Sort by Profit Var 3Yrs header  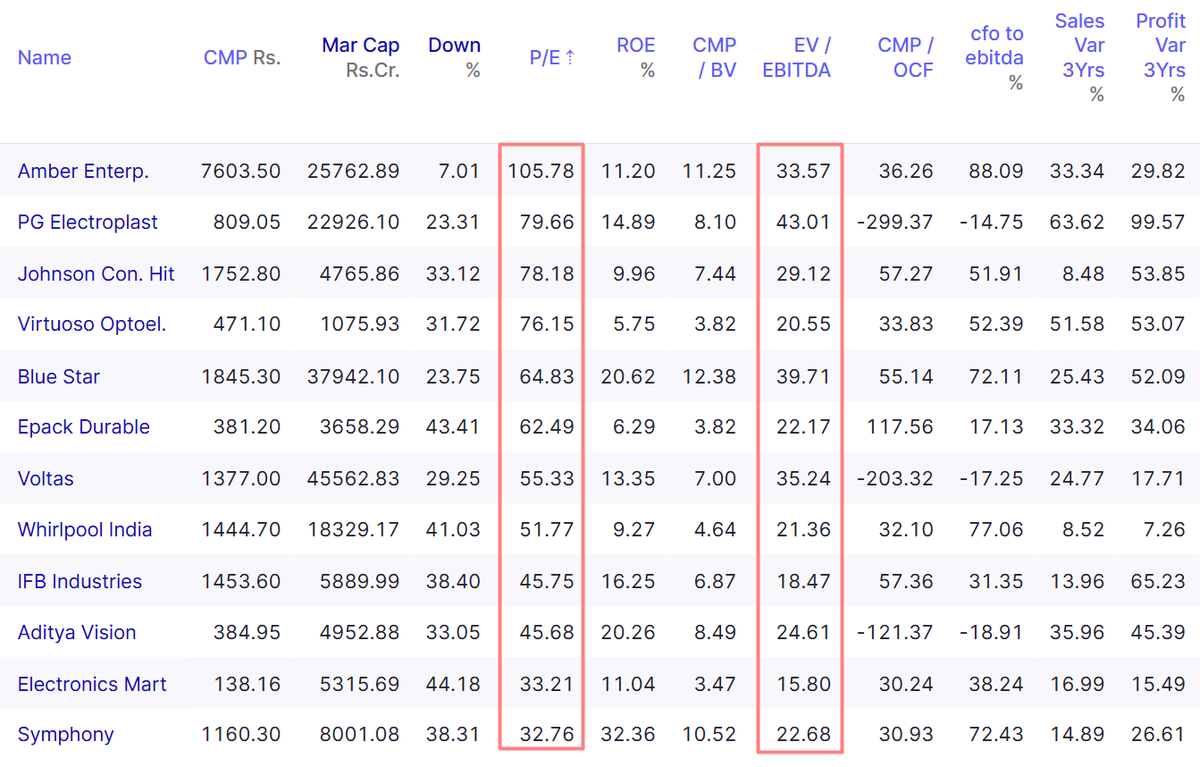(1161, 58)
